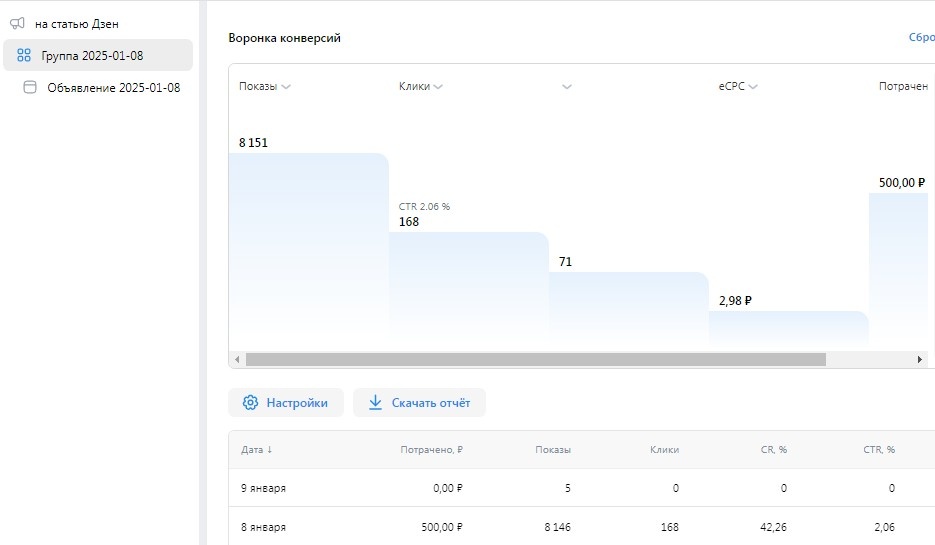Click the gear icon in Настройки
935x545 pixels.
(250, 402)
